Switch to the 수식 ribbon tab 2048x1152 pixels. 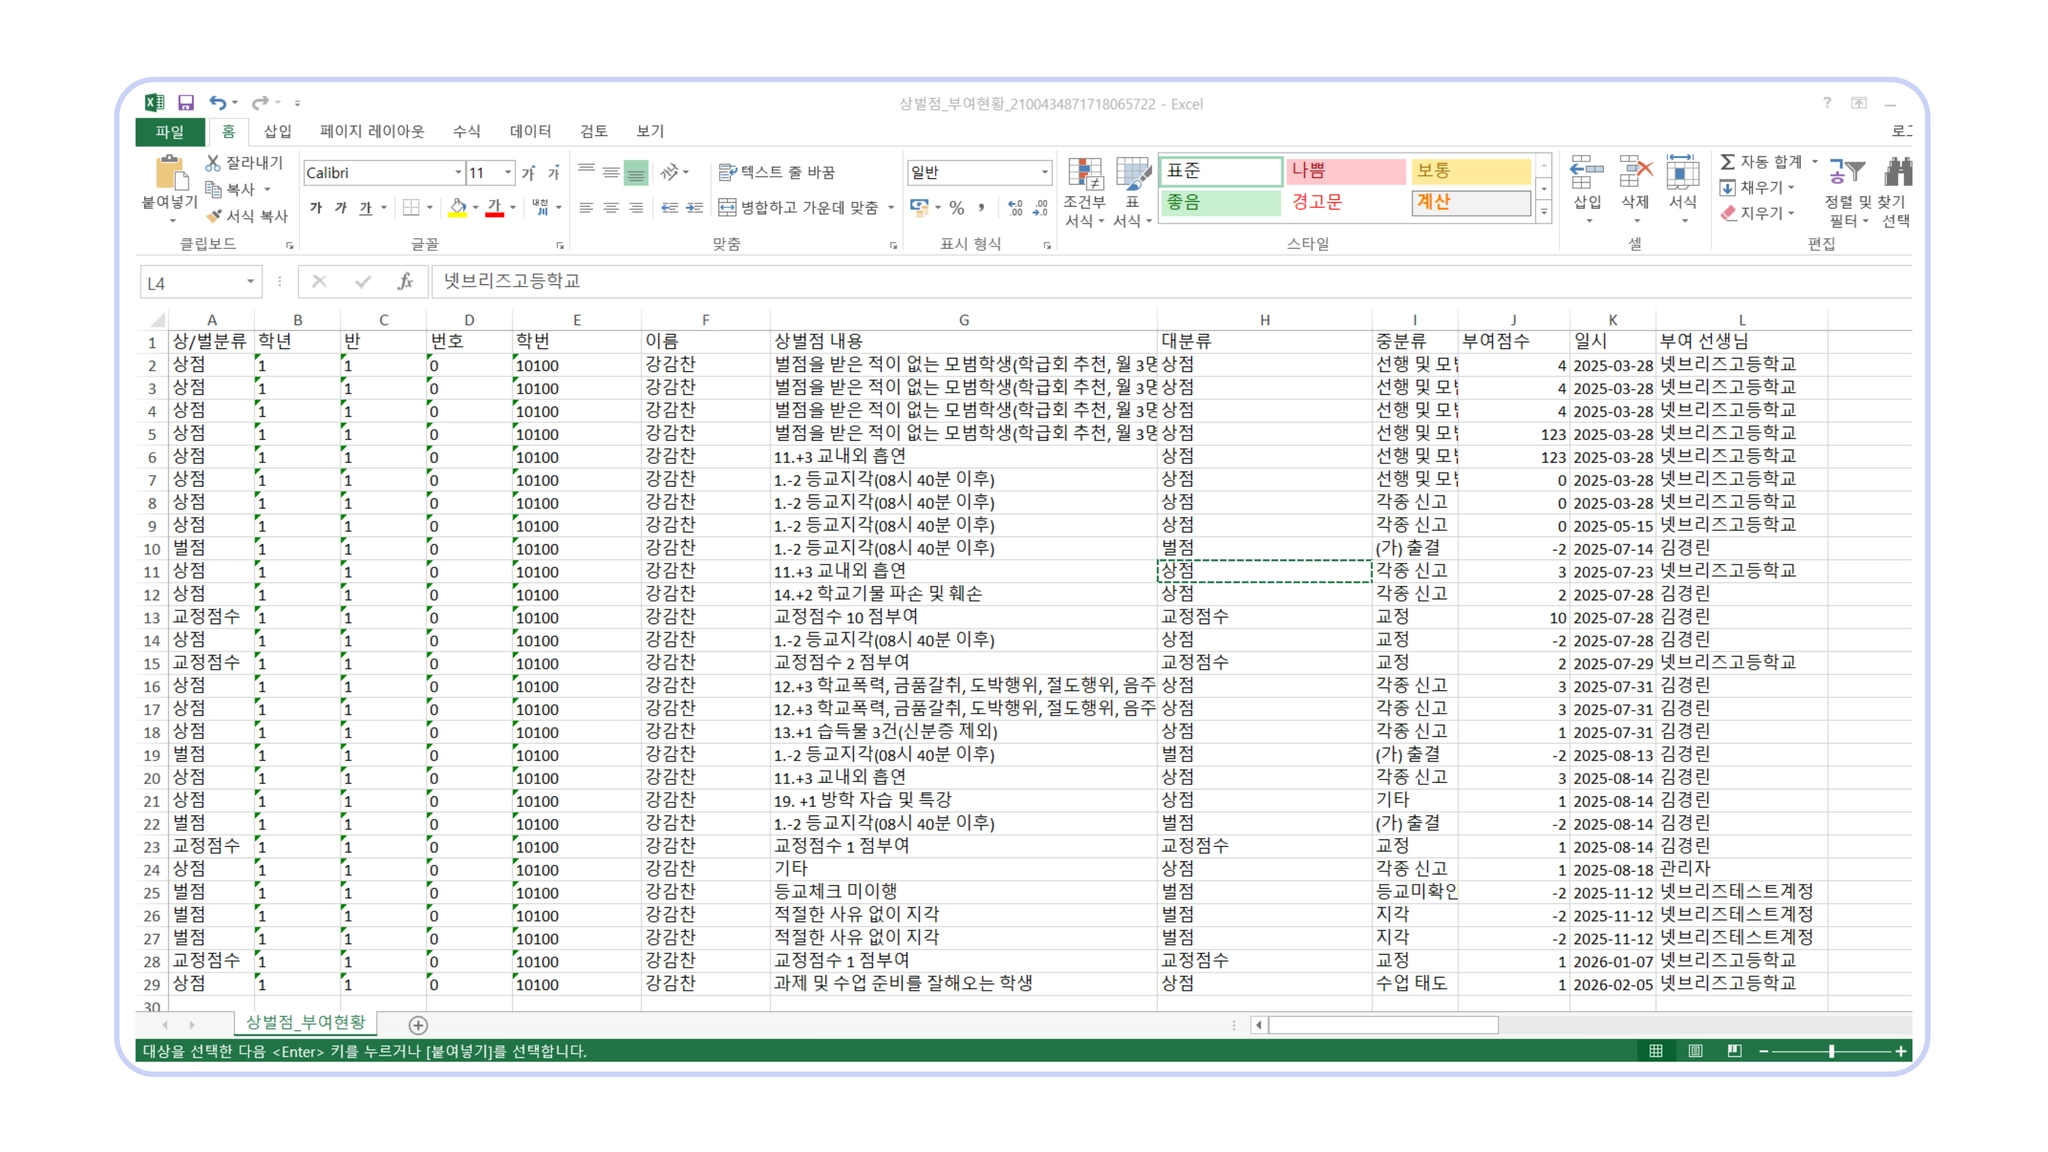click(466, 131)
